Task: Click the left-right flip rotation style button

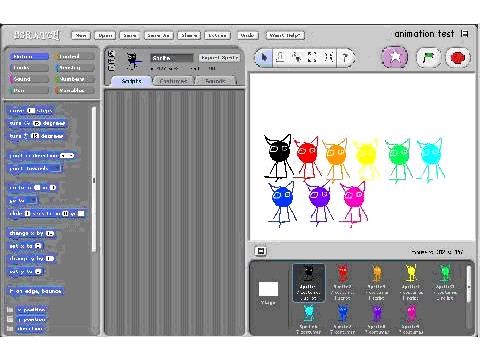Action: 111,61
